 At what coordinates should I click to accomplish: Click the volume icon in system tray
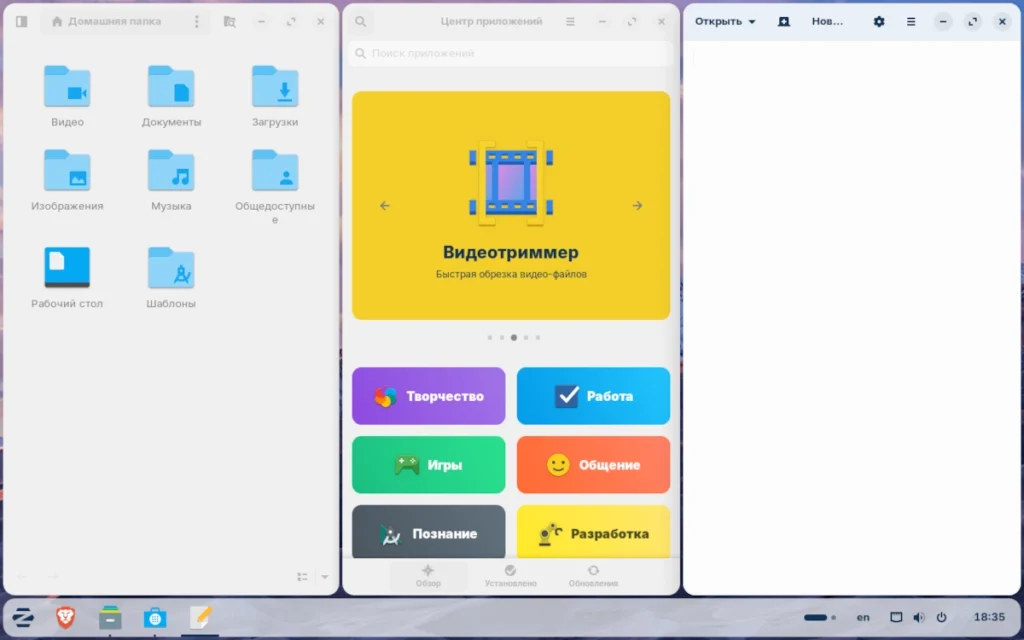919,617
